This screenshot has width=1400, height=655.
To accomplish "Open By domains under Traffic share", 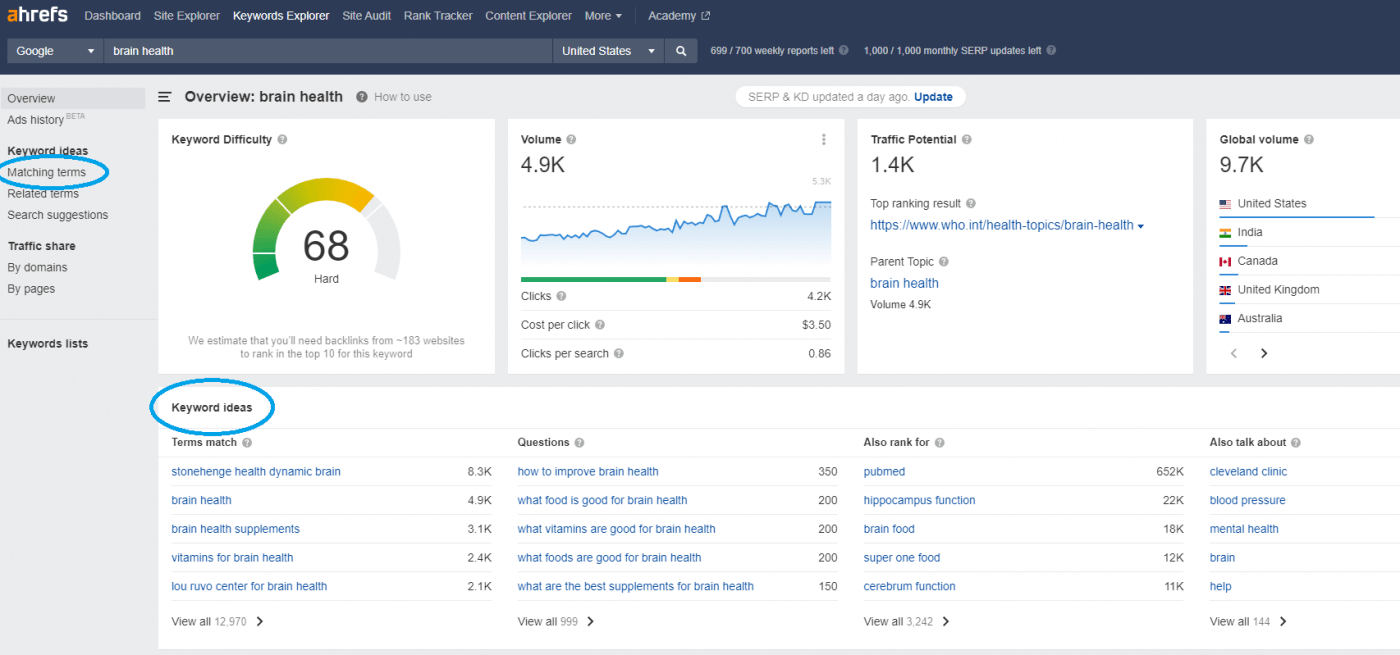I will tap(37, 268).
